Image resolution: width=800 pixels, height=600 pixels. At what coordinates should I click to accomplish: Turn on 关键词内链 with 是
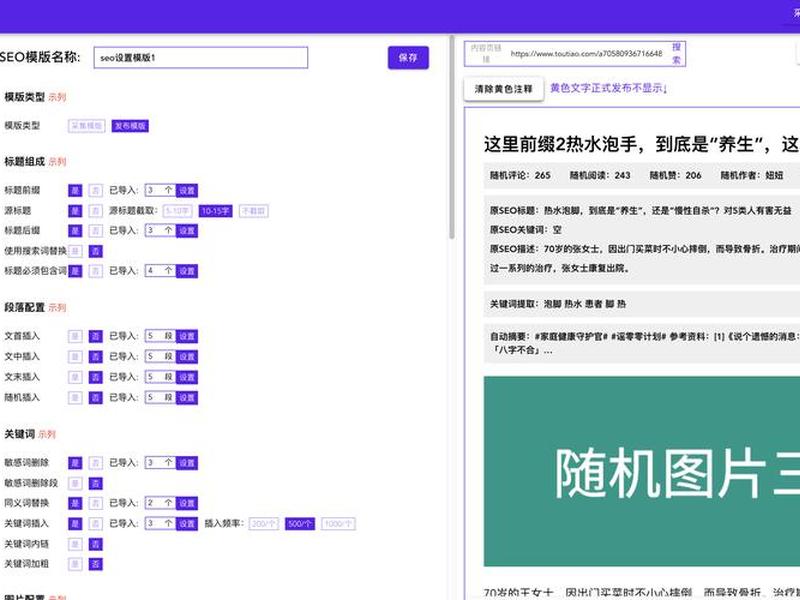click(x=75, y=544)
